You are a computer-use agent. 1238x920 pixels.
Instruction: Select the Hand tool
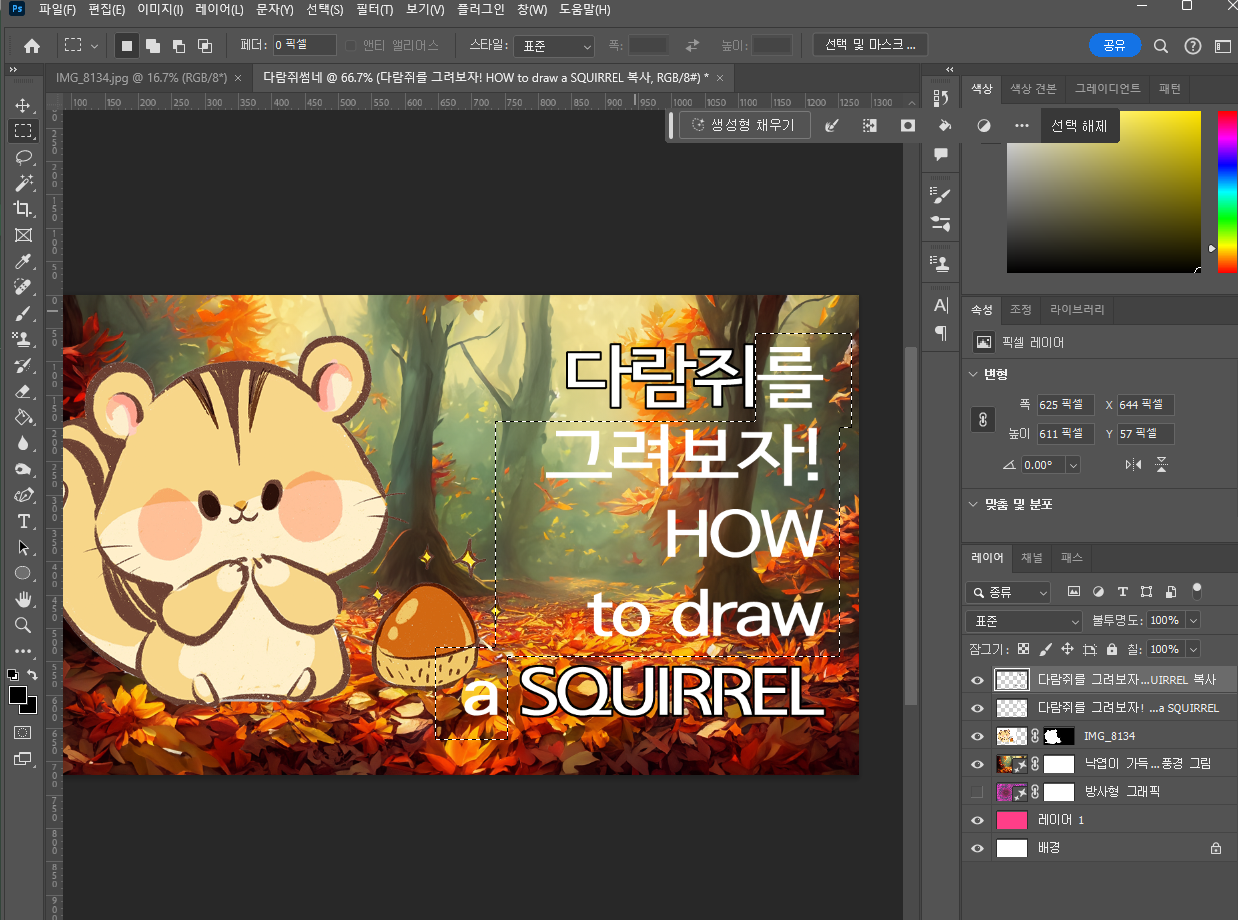22,599
